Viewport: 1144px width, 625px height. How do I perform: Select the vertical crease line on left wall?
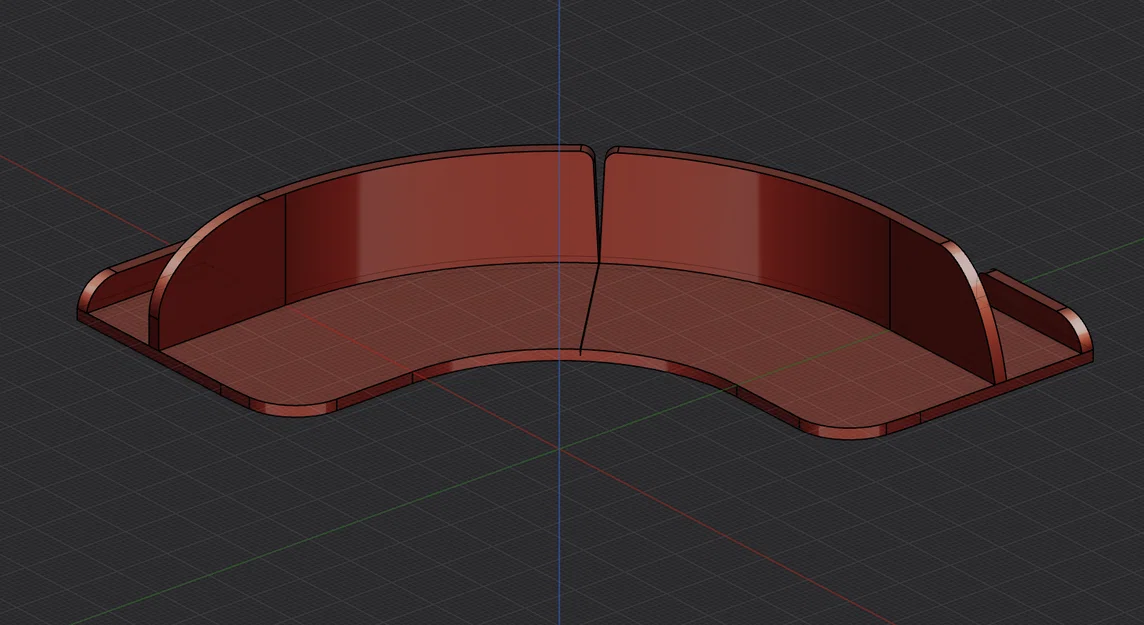(x=285, y=249)
